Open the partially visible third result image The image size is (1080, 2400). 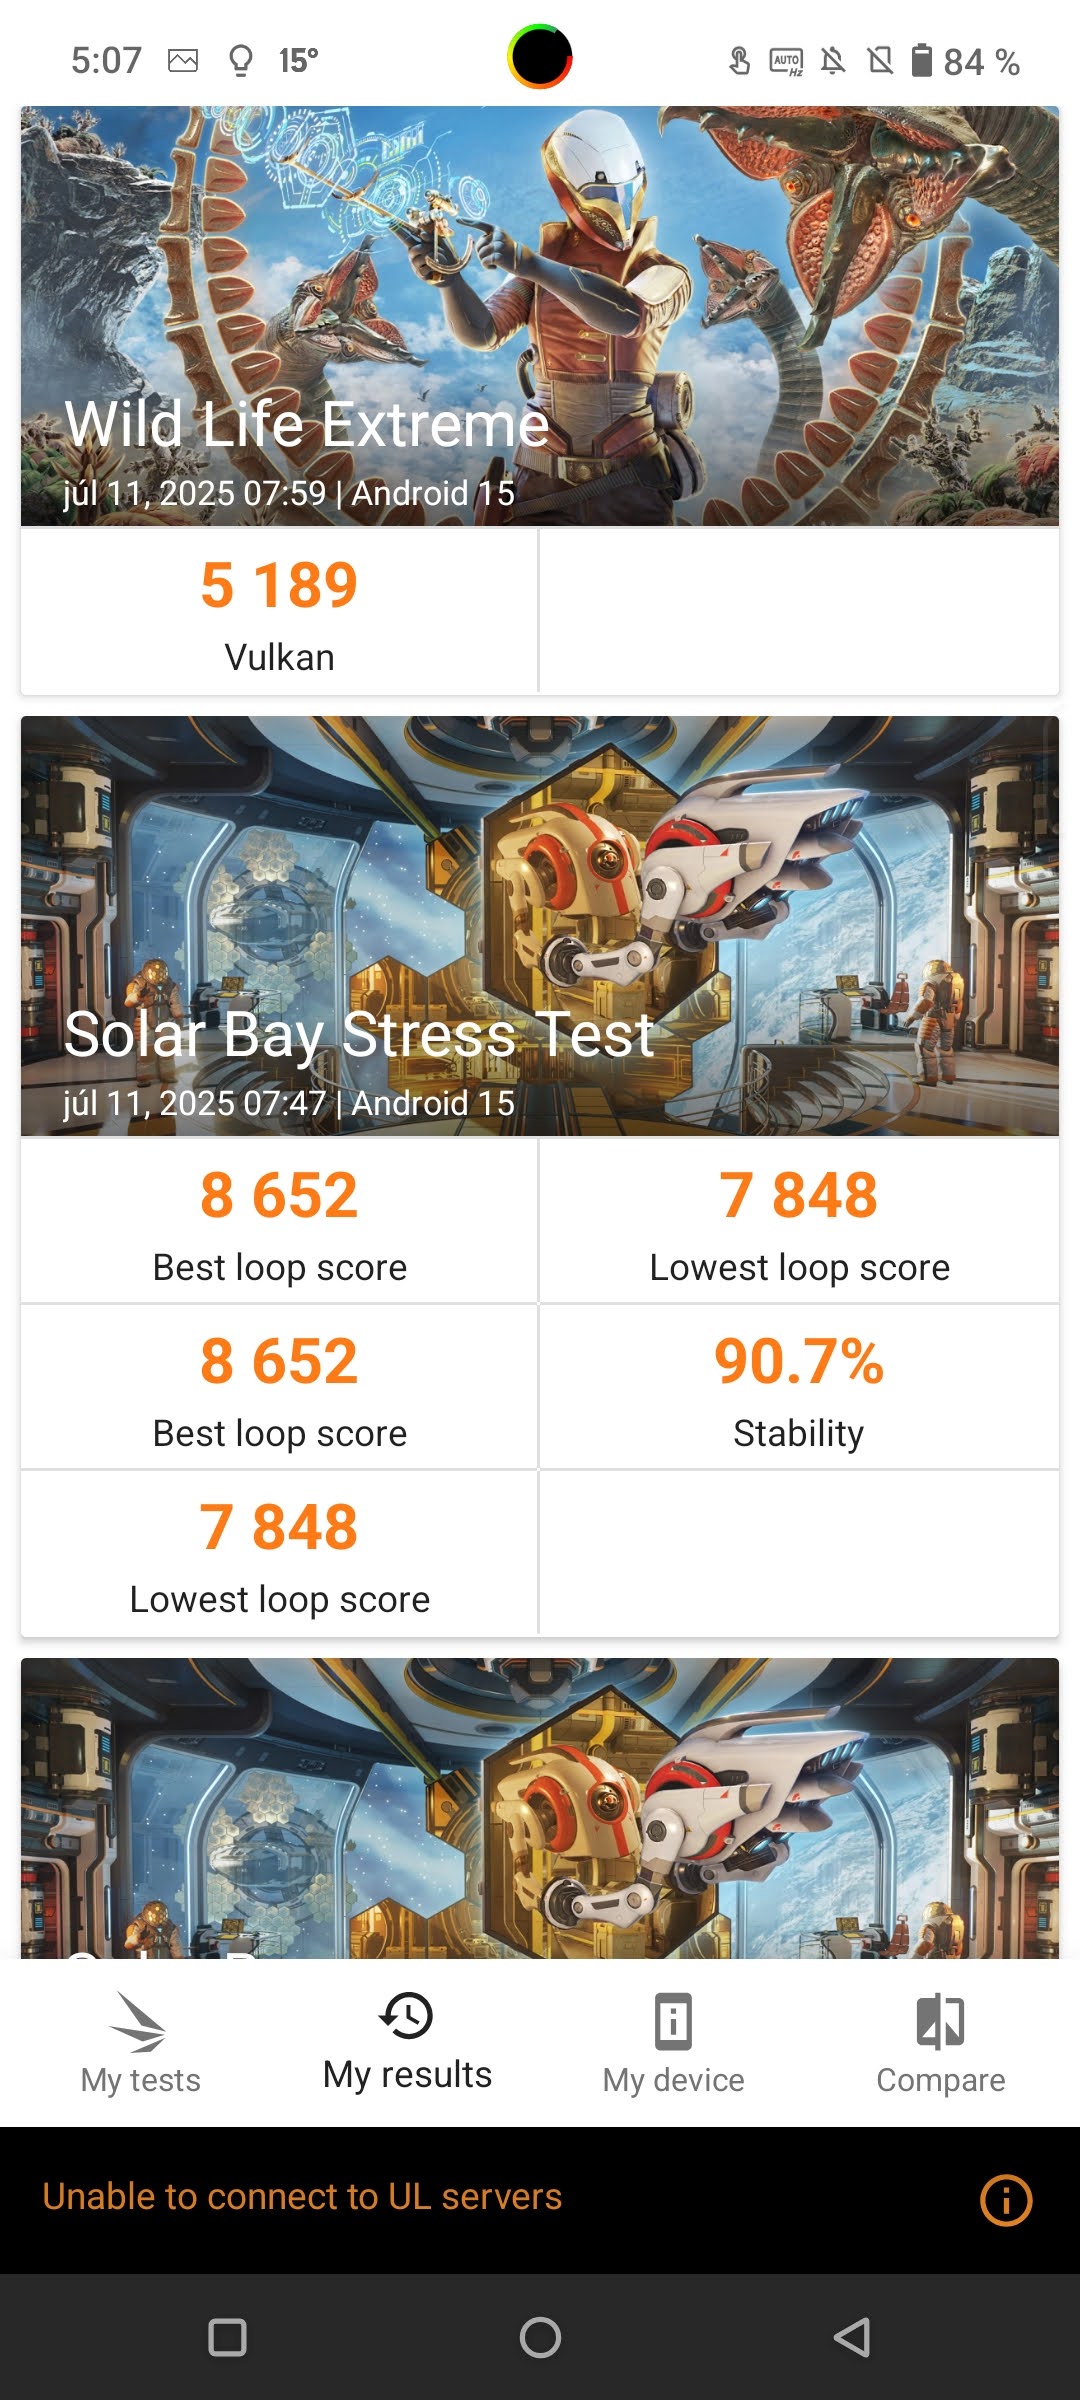click(540, 1806)
